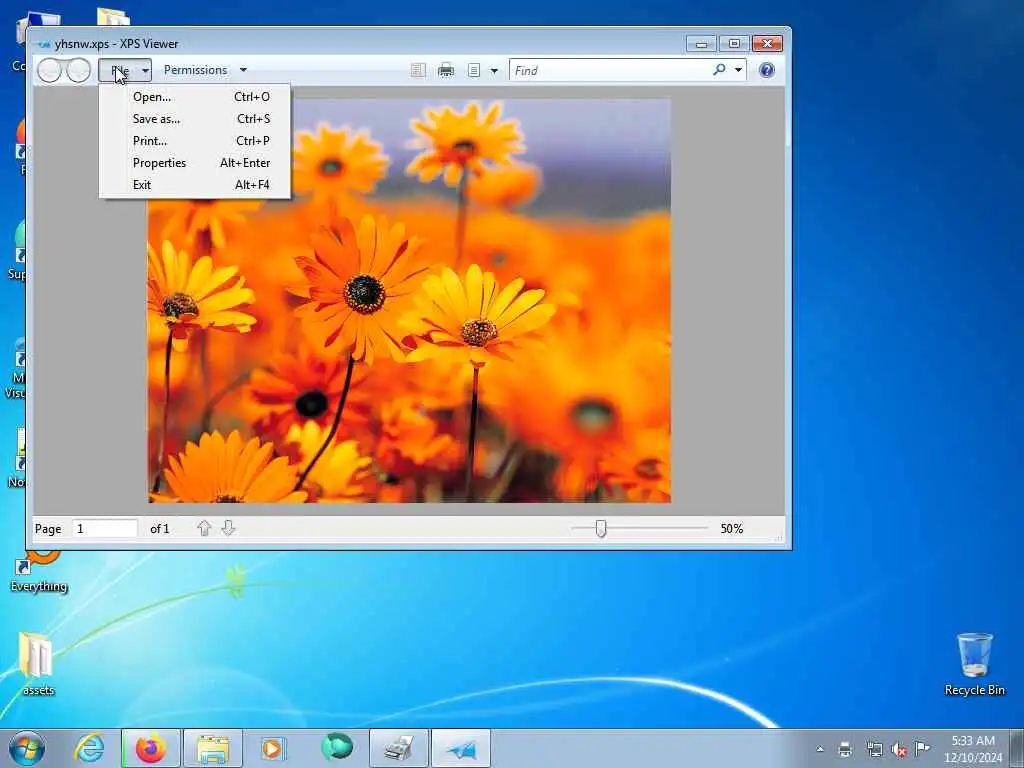Click the Show desktop strip

pos(1016,748)
